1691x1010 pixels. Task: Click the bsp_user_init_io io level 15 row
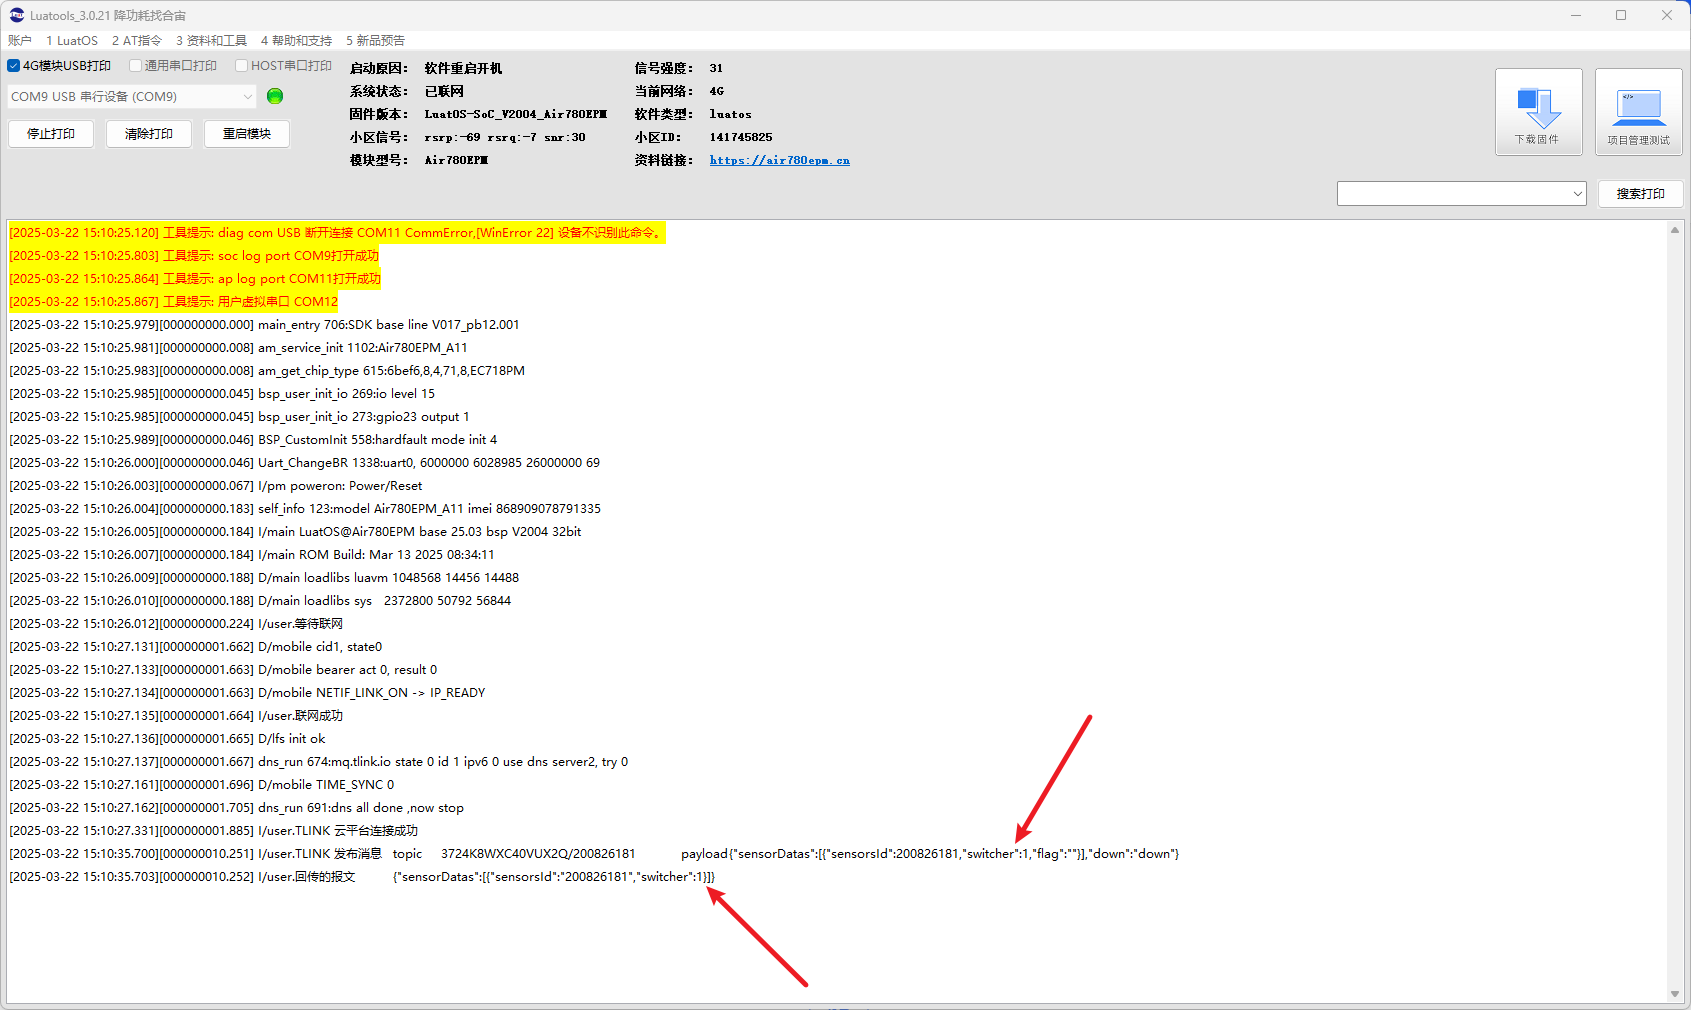point(222,394)
